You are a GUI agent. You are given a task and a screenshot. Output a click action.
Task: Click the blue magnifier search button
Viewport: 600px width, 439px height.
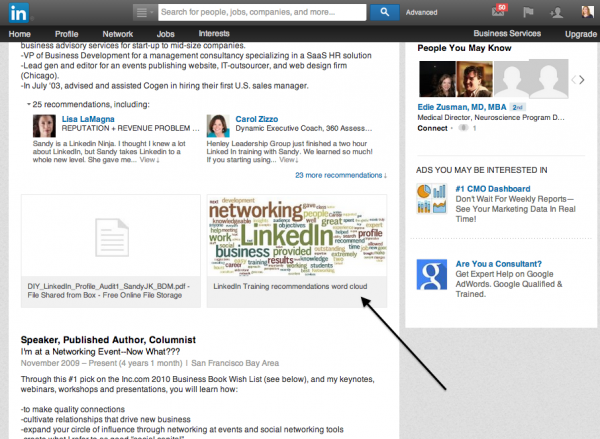(x=385, y=12)
